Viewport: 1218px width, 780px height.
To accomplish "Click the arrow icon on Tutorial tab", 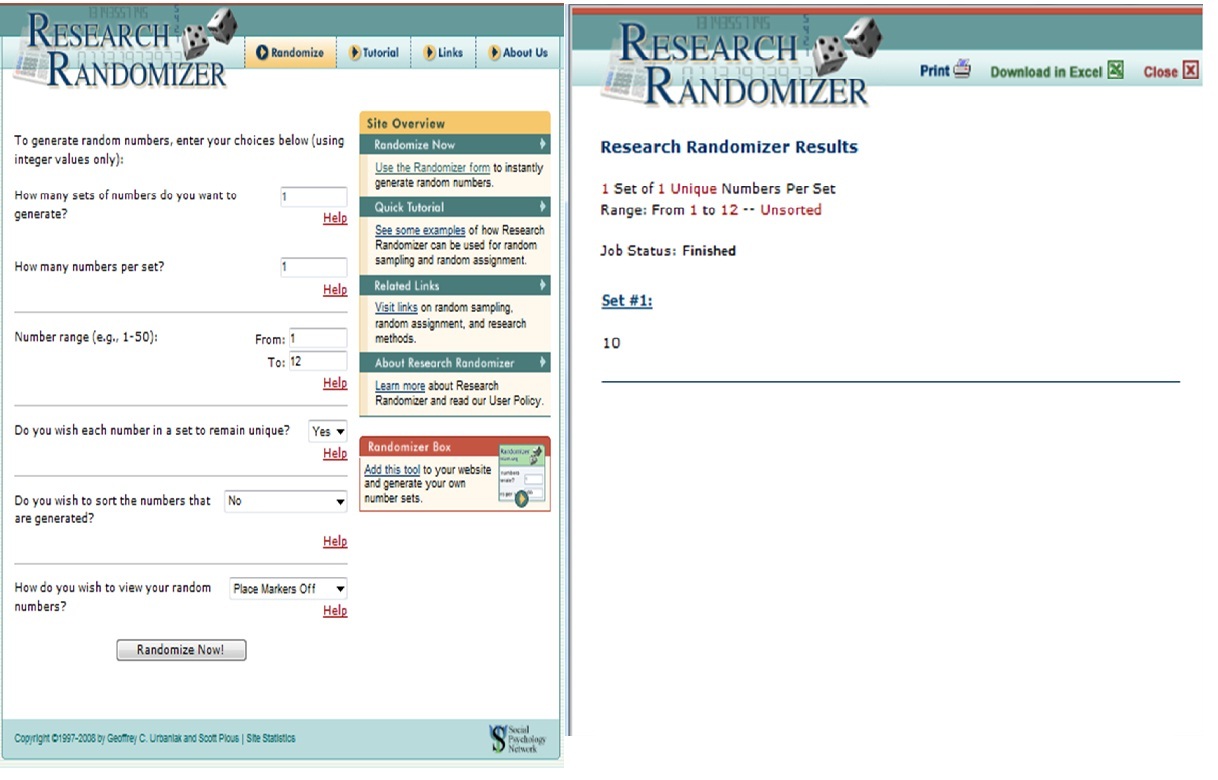I will pyautogui.click(x=354, y=53).
